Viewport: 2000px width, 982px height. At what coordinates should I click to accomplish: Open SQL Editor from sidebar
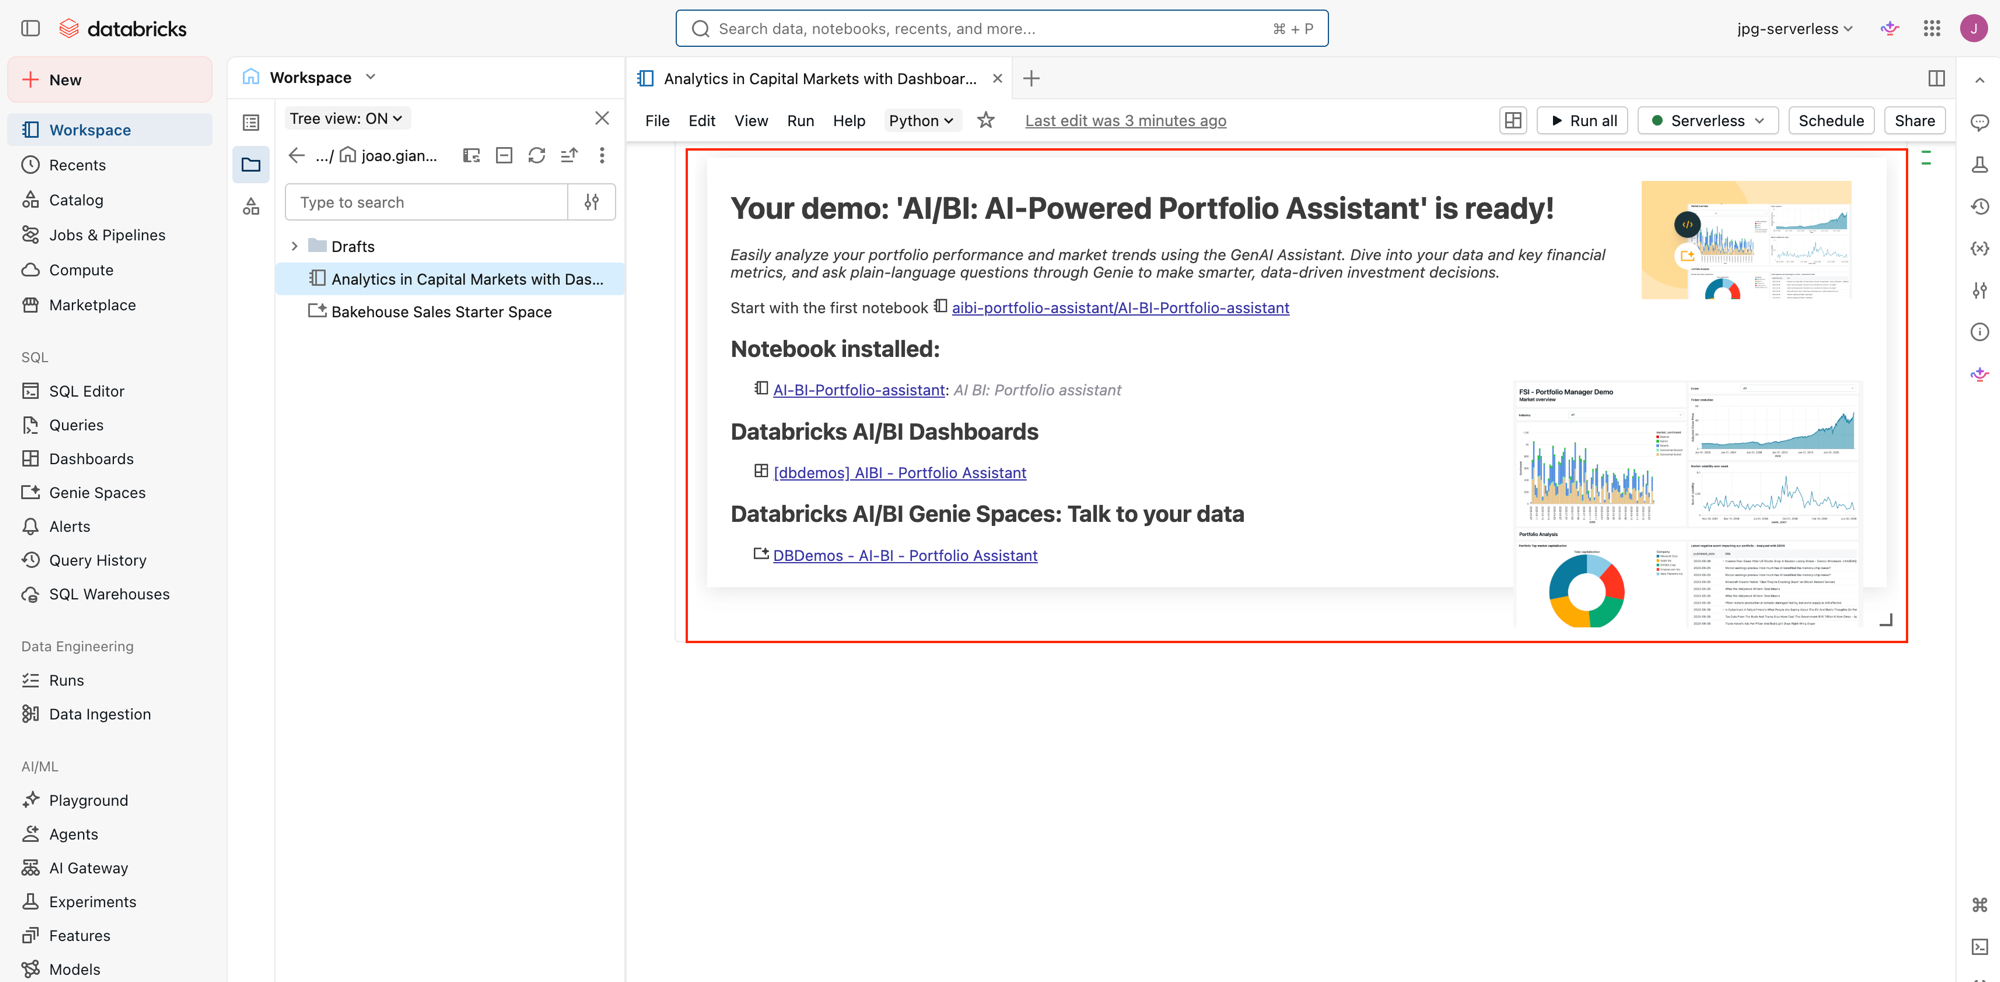(110, 391)
